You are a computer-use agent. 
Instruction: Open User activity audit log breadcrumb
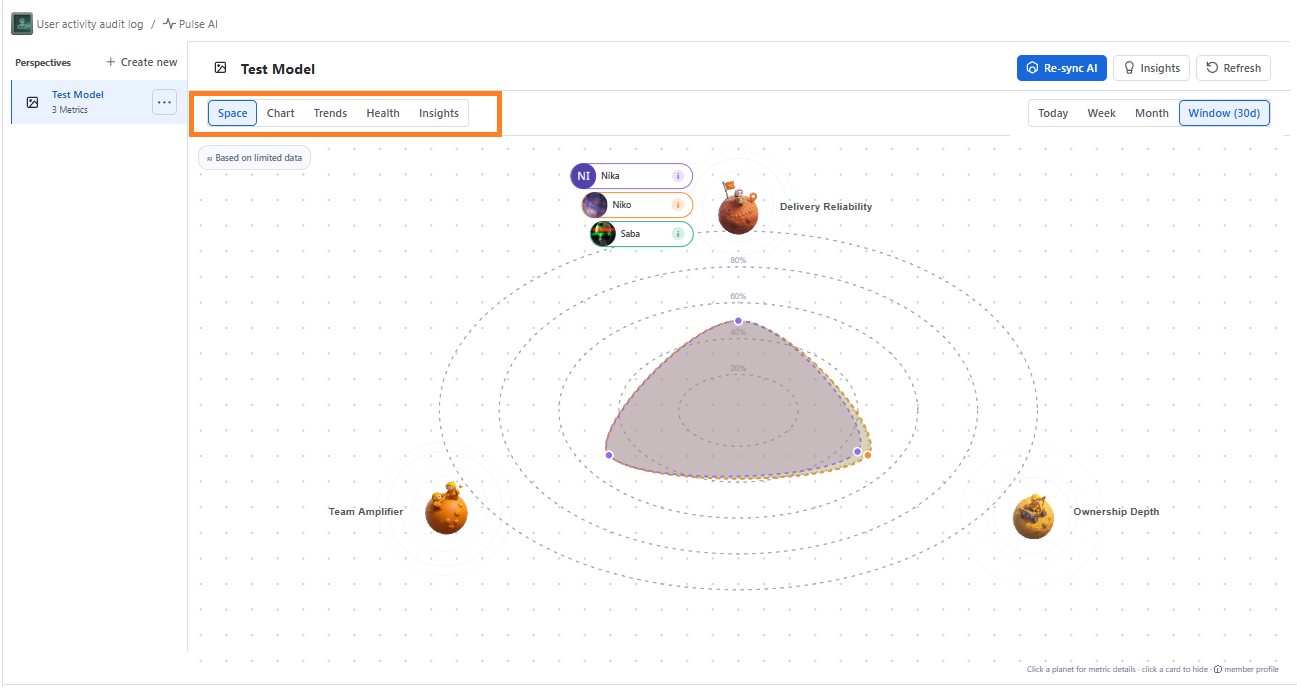pyautogui.click(x=90, y=24)
